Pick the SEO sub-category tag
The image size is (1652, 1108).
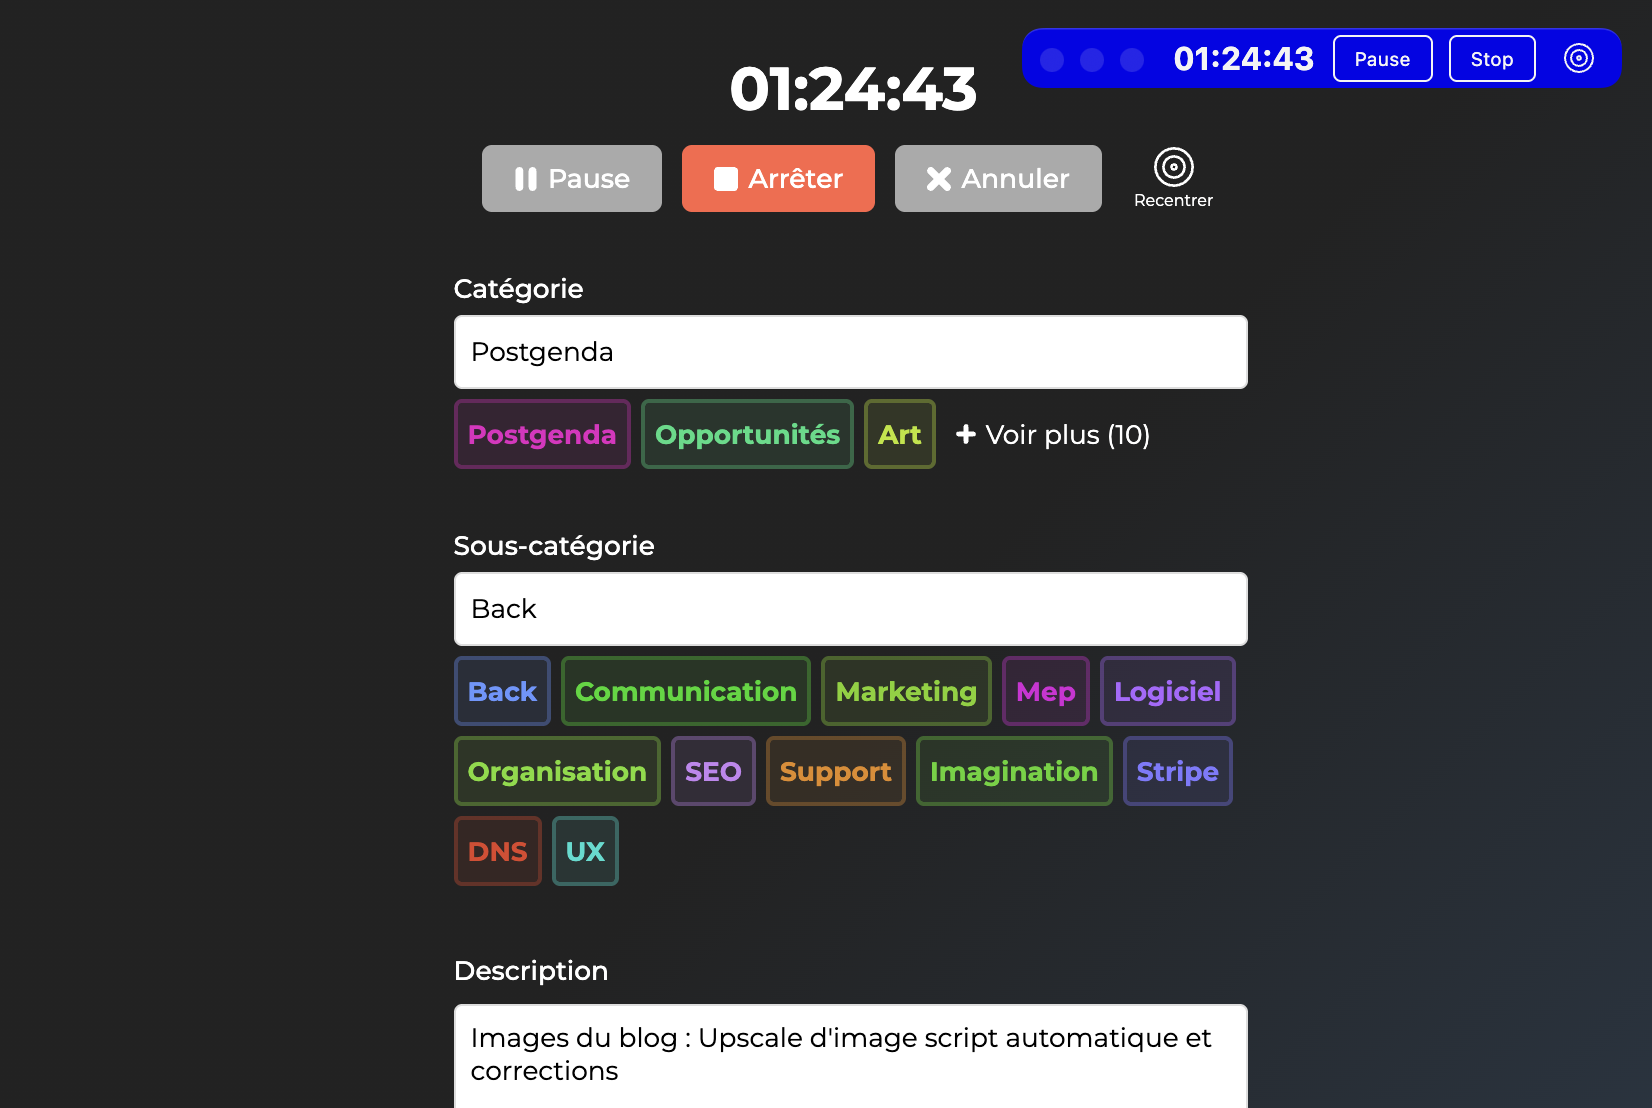click(713, 771)
